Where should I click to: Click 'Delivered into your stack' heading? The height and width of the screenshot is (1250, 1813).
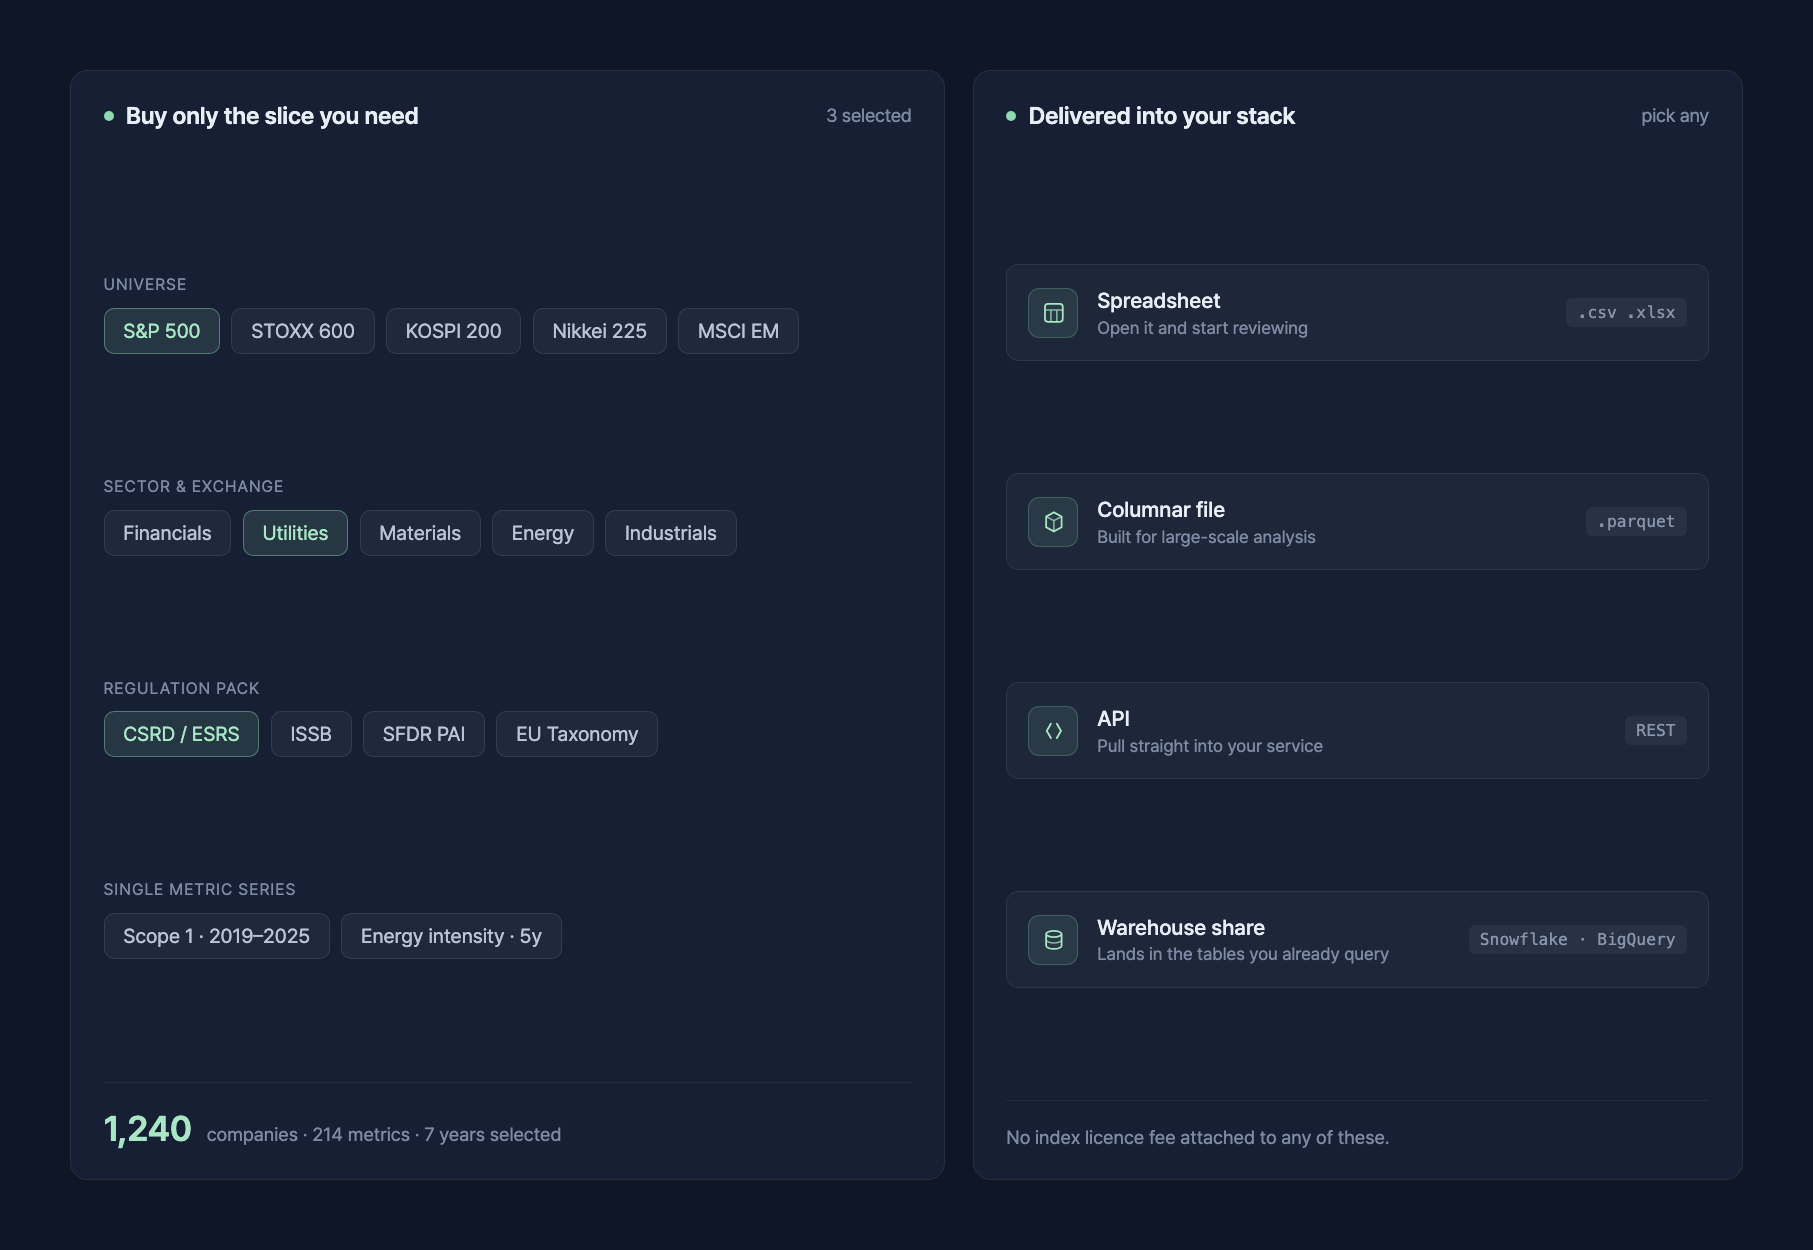1162,116
